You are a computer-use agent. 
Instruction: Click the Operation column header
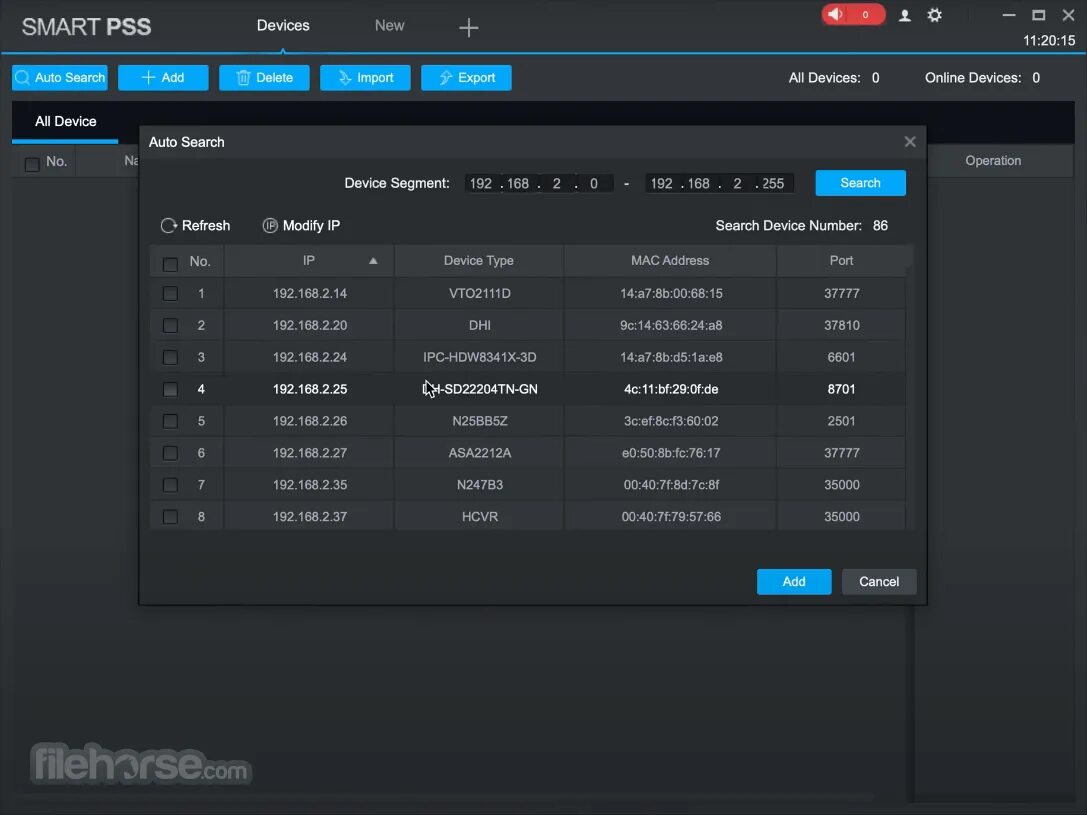coord(993,161)
